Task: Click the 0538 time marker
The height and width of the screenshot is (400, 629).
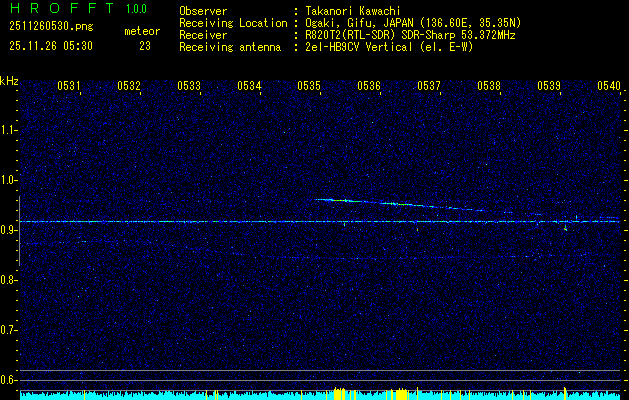Action: pyautogui.click(x=489, y=87)
